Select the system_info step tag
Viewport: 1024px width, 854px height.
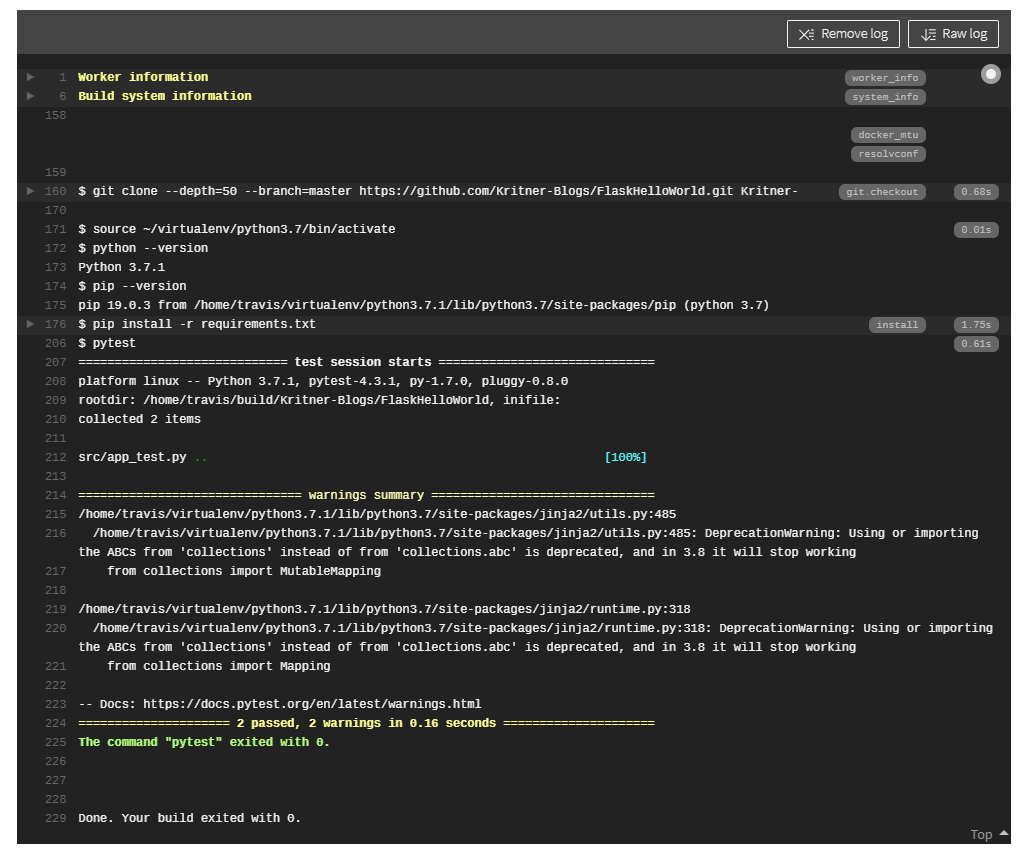884,97
